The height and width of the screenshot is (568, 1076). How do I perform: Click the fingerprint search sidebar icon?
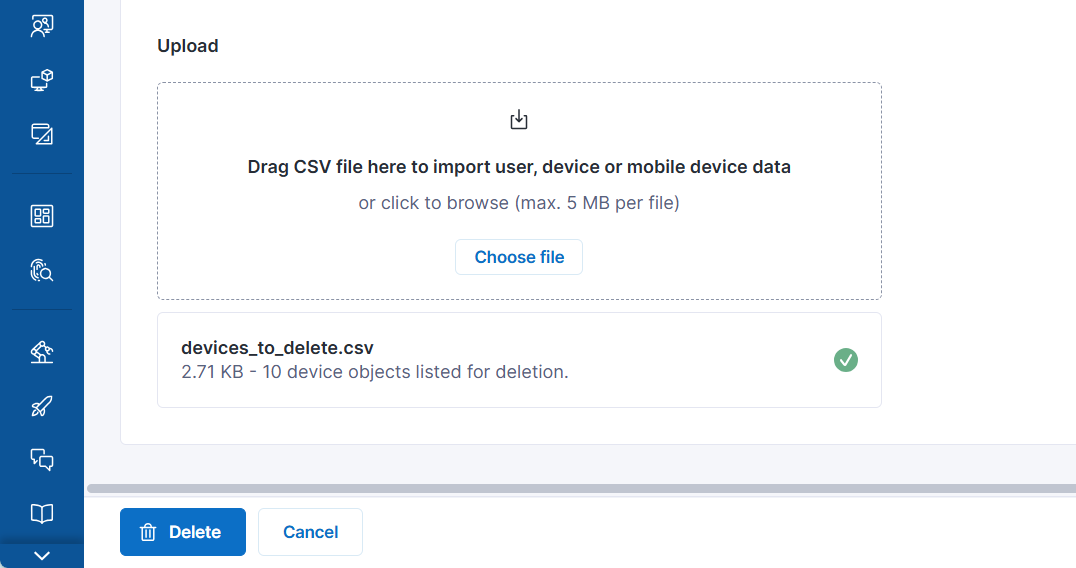pos(41,270)
